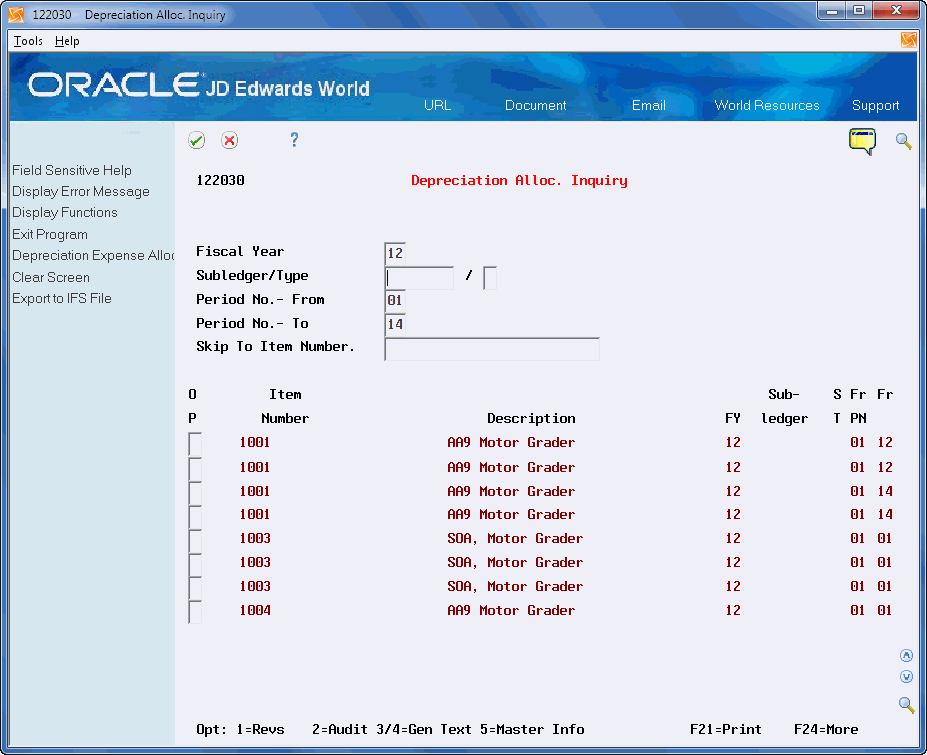Select Clear Screen in sidebar

coord(51,277)
